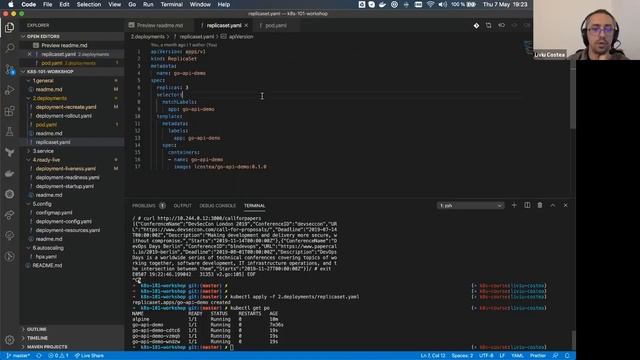Collapse the 6.autoscaling folder
Image resolution: width=640 pixels, height=360 pixels.
[48, 248]
